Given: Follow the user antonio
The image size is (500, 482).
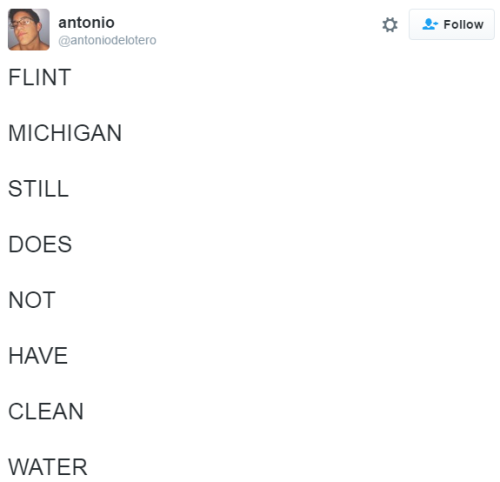Looking at the screenshot, I should (x=452, y=24).
